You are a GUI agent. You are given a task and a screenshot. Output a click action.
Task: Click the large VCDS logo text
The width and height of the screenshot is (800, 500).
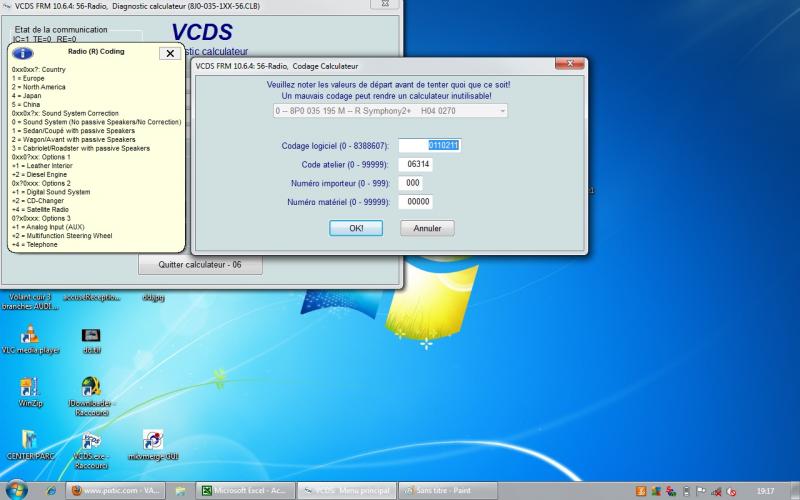tap(202, 32)
